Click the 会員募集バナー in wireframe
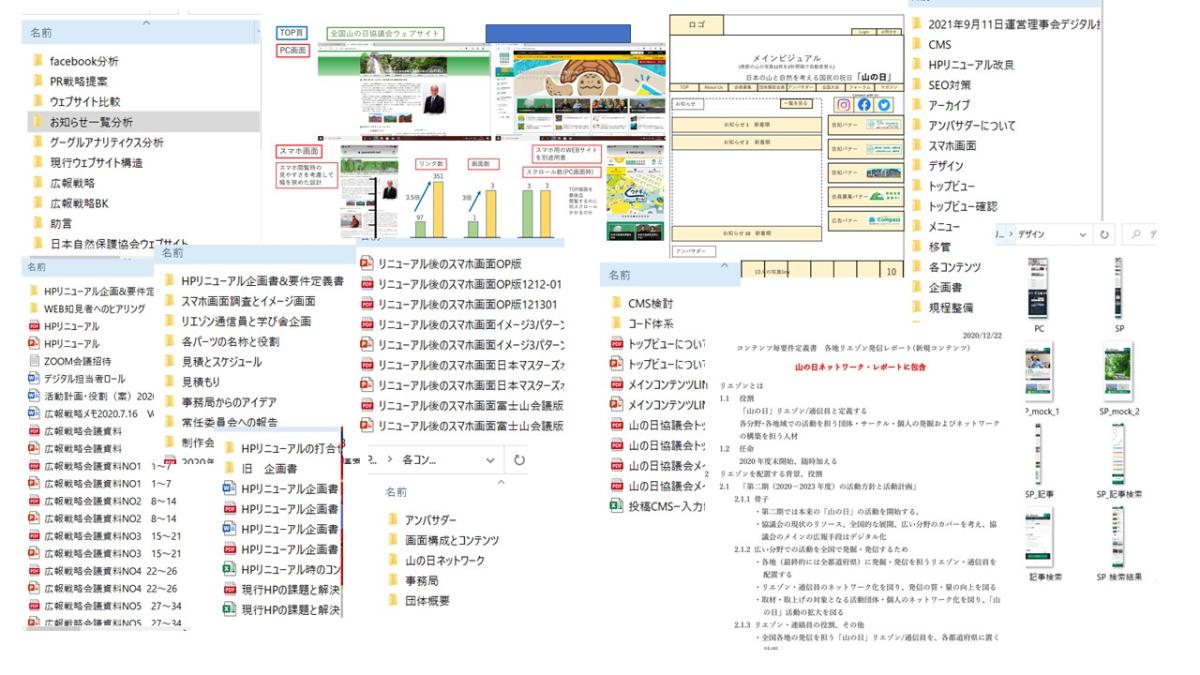 coord(866,196)
